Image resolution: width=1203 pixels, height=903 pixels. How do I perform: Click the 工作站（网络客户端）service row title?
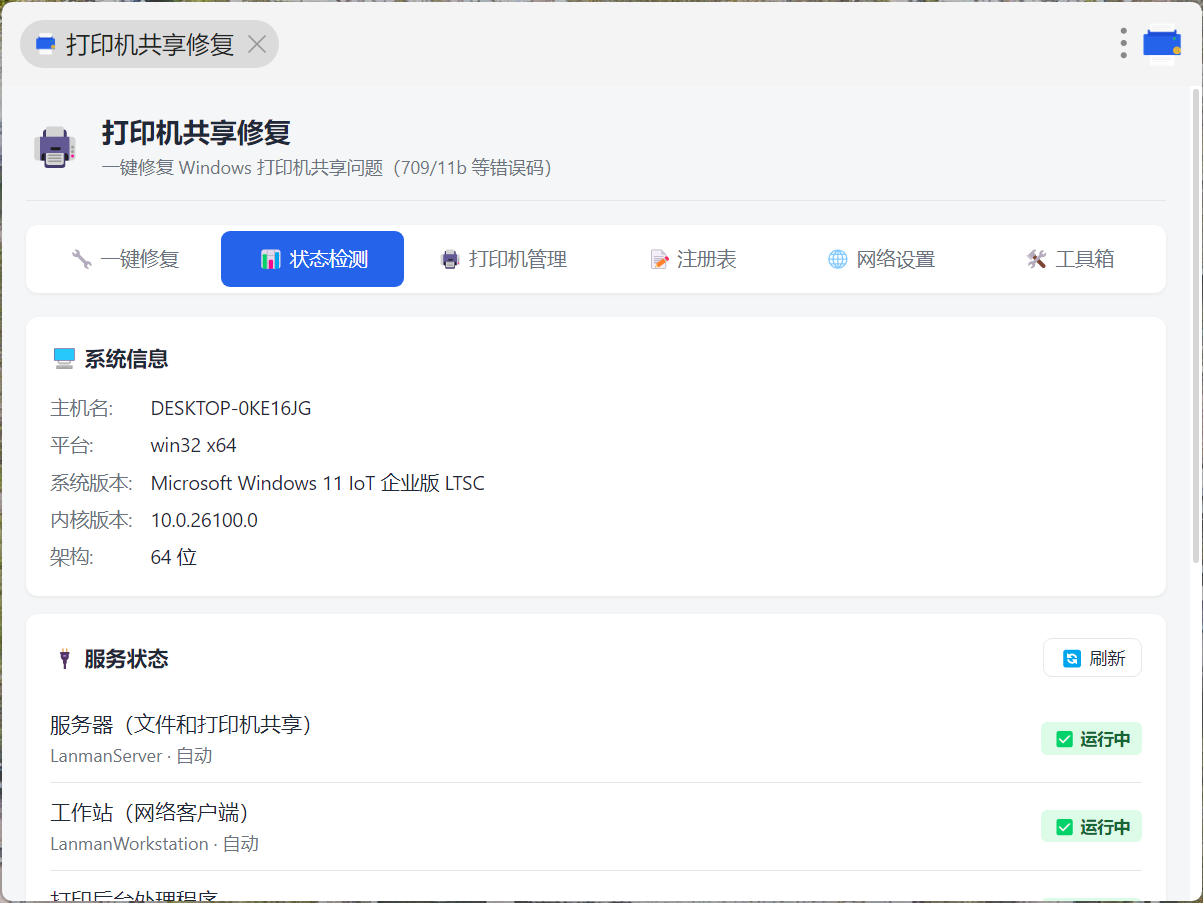[150, 812]
